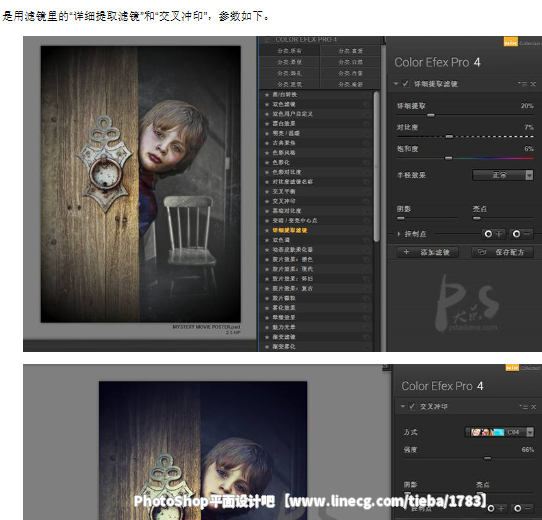542x520 pixels.
Task: Select the 动态皮肤柔化器 filter
Action: 292,250
